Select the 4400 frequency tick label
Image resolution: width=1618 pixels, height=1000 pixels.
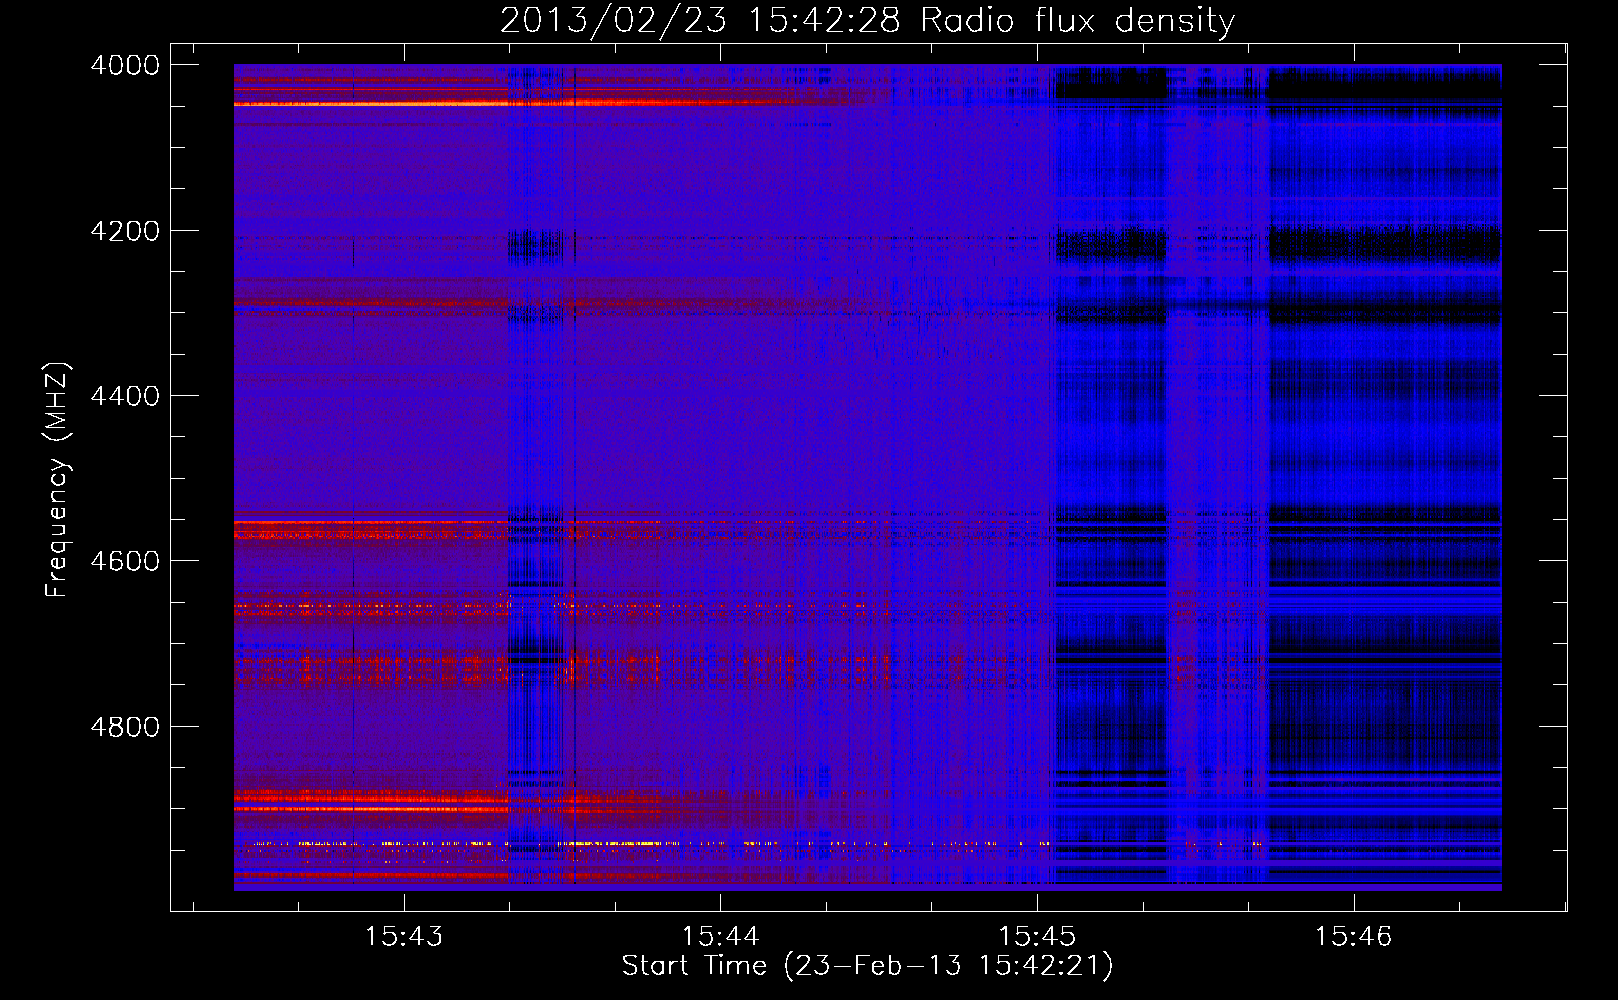coord(125,396)
